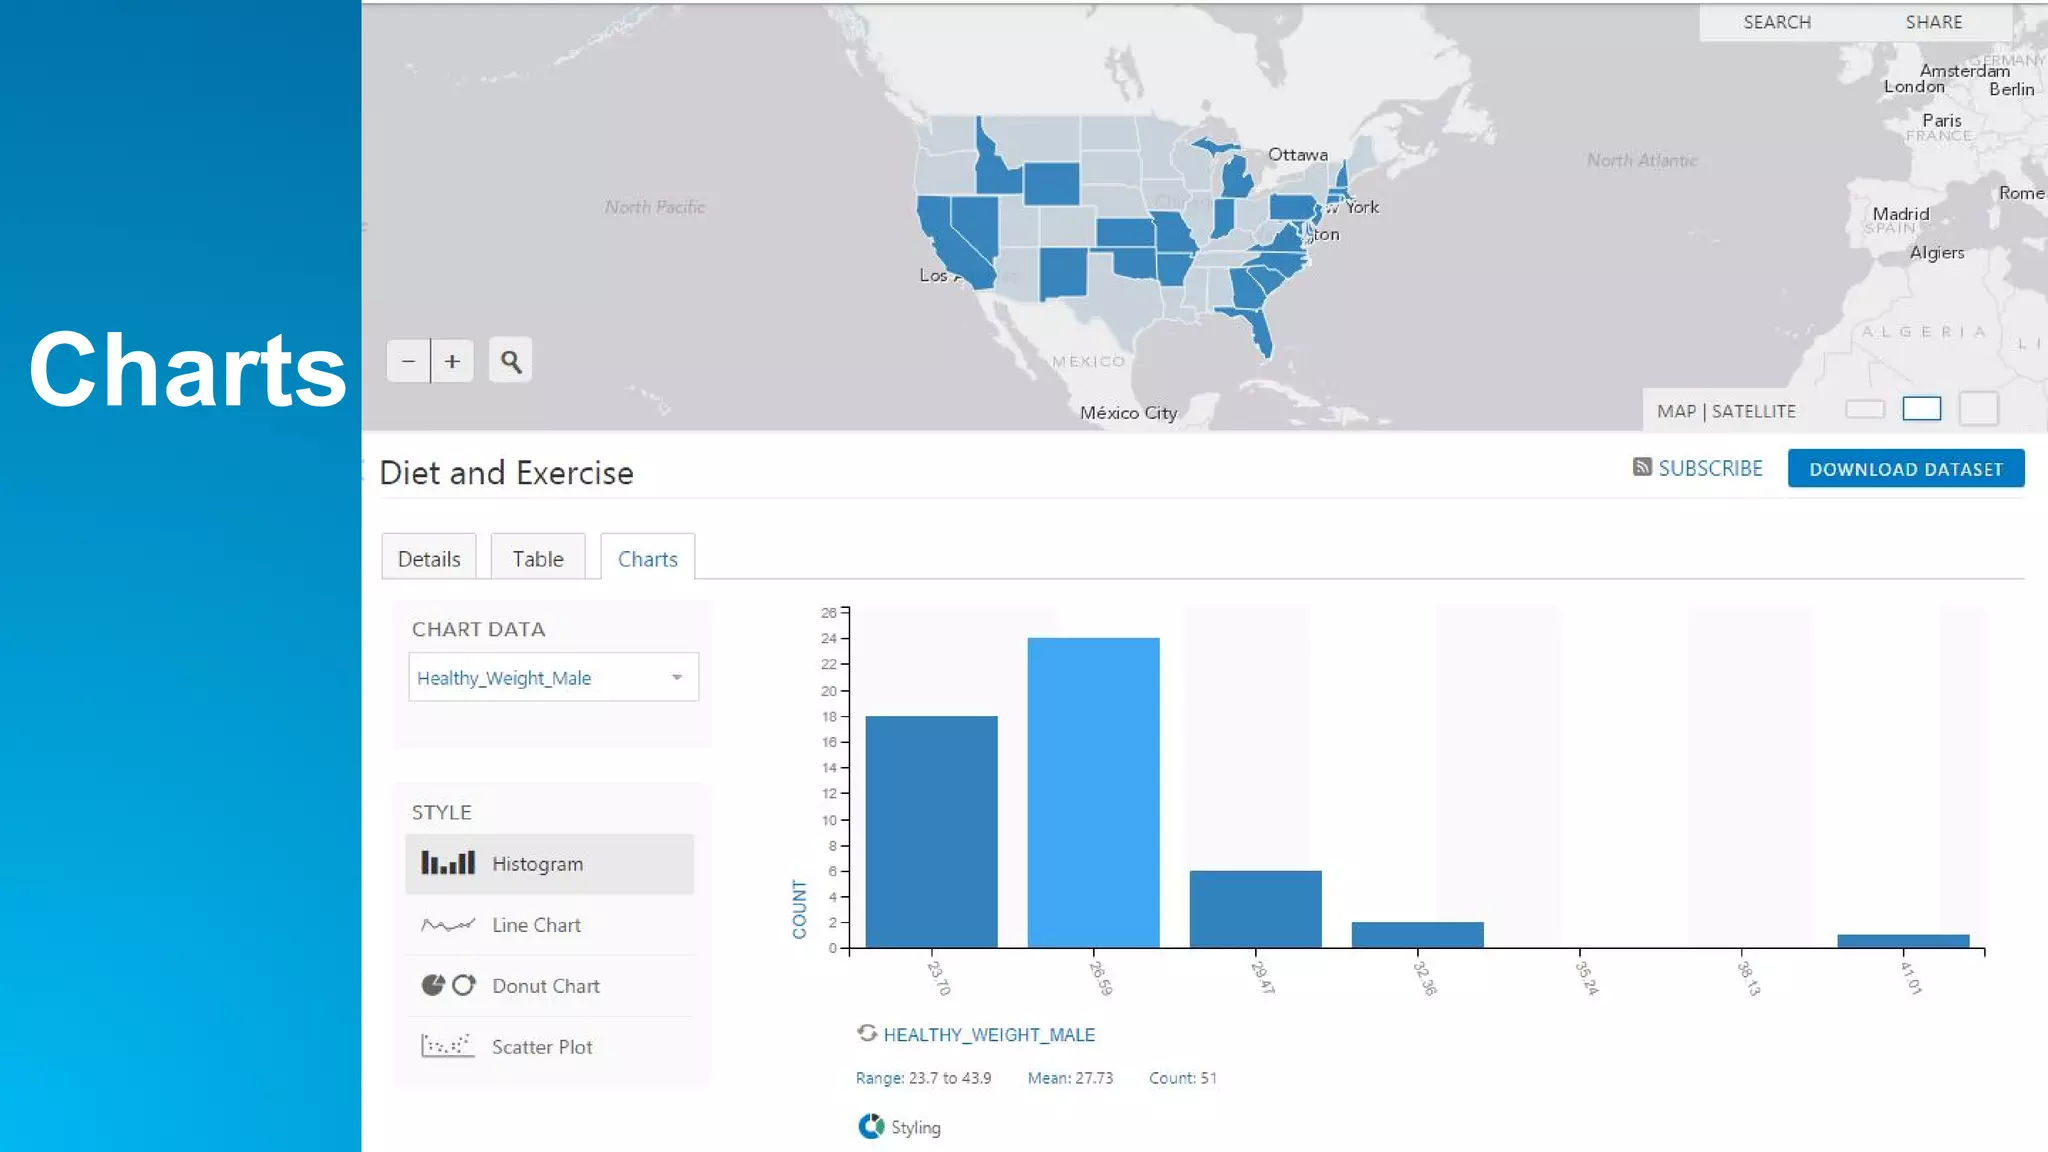Switch basemap to MAP view
Screen dimensions: 2048x1152
tap(1676, 411)
